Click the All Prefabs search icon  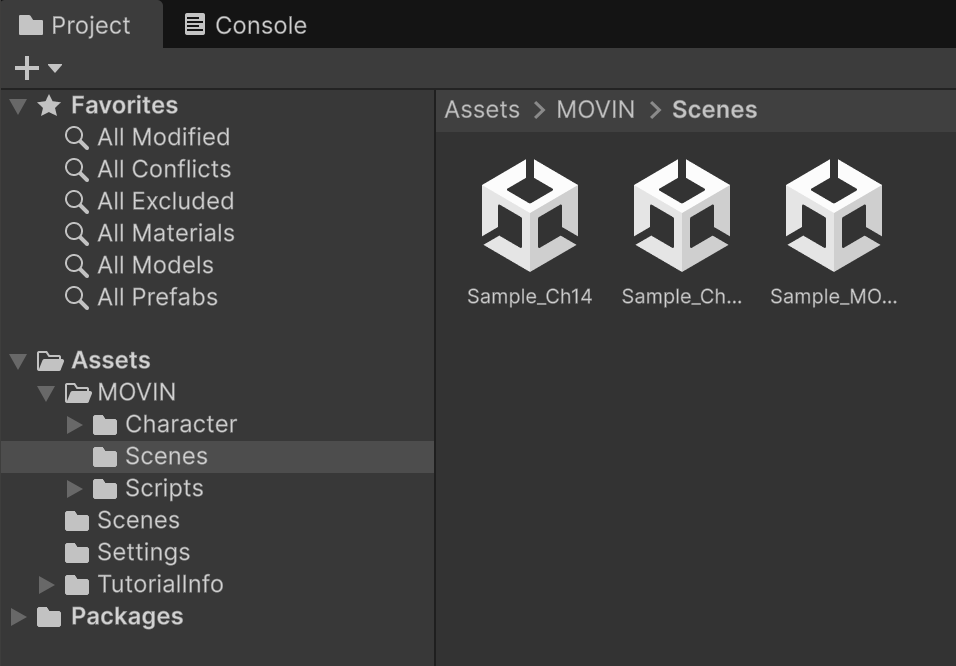(x=76, y=297)
